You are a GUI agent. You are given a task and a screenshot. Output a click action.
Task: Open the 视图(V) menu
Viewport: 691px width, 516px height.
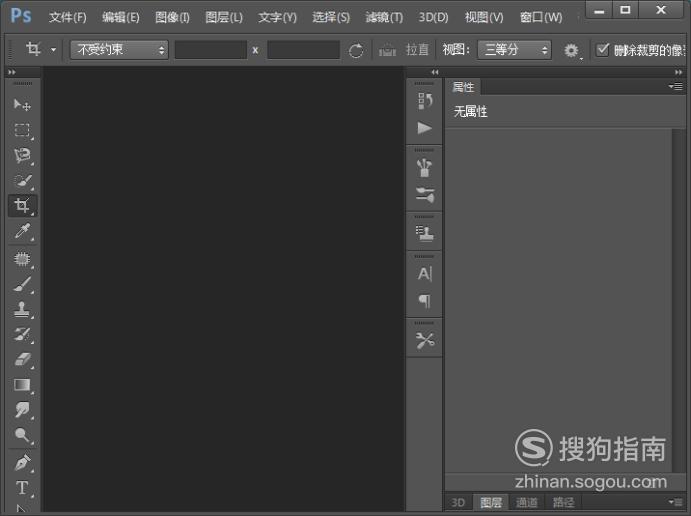pyautogui.click(x=484, y=17)
